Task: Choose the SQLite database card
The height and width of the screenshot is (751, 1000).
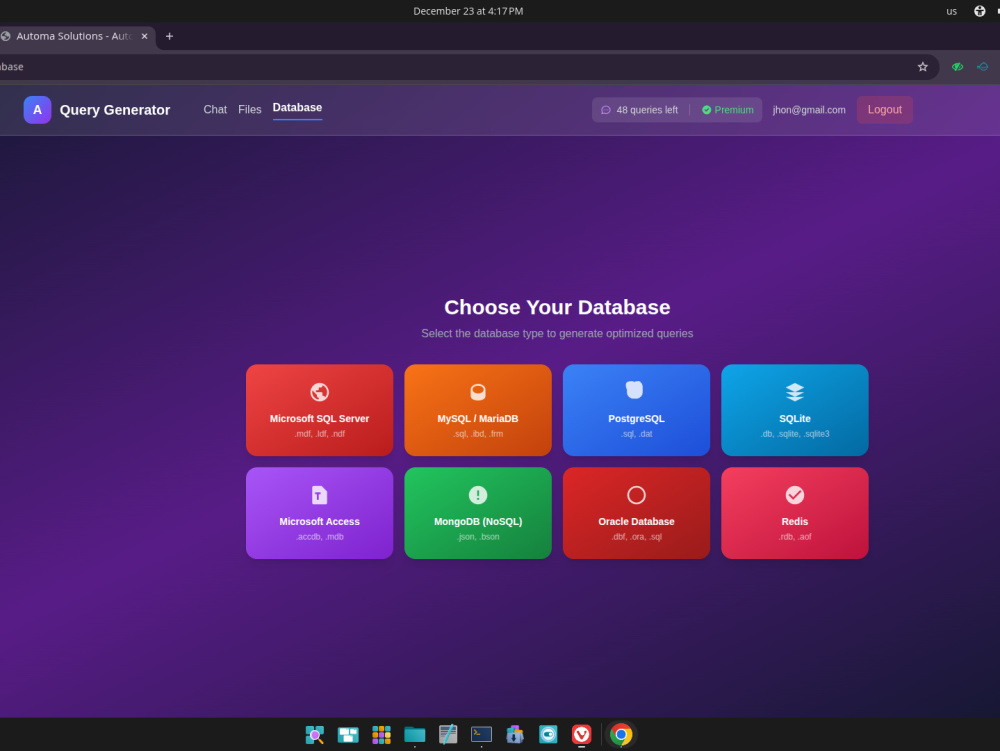Action: point(795,410)
